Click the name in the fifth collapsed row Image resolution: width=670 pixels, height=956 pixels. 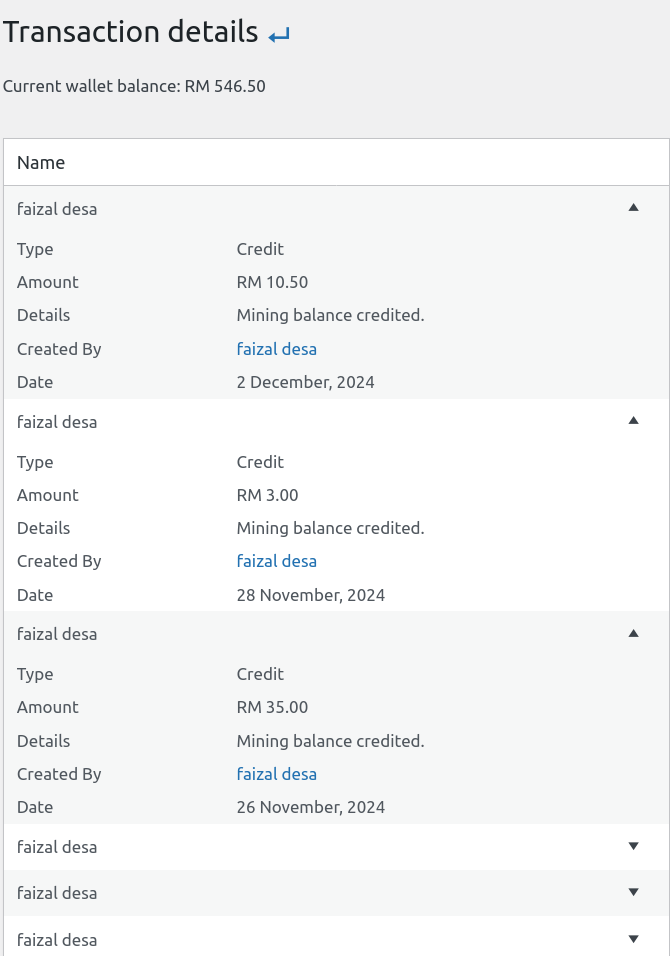tap(57, 893)
